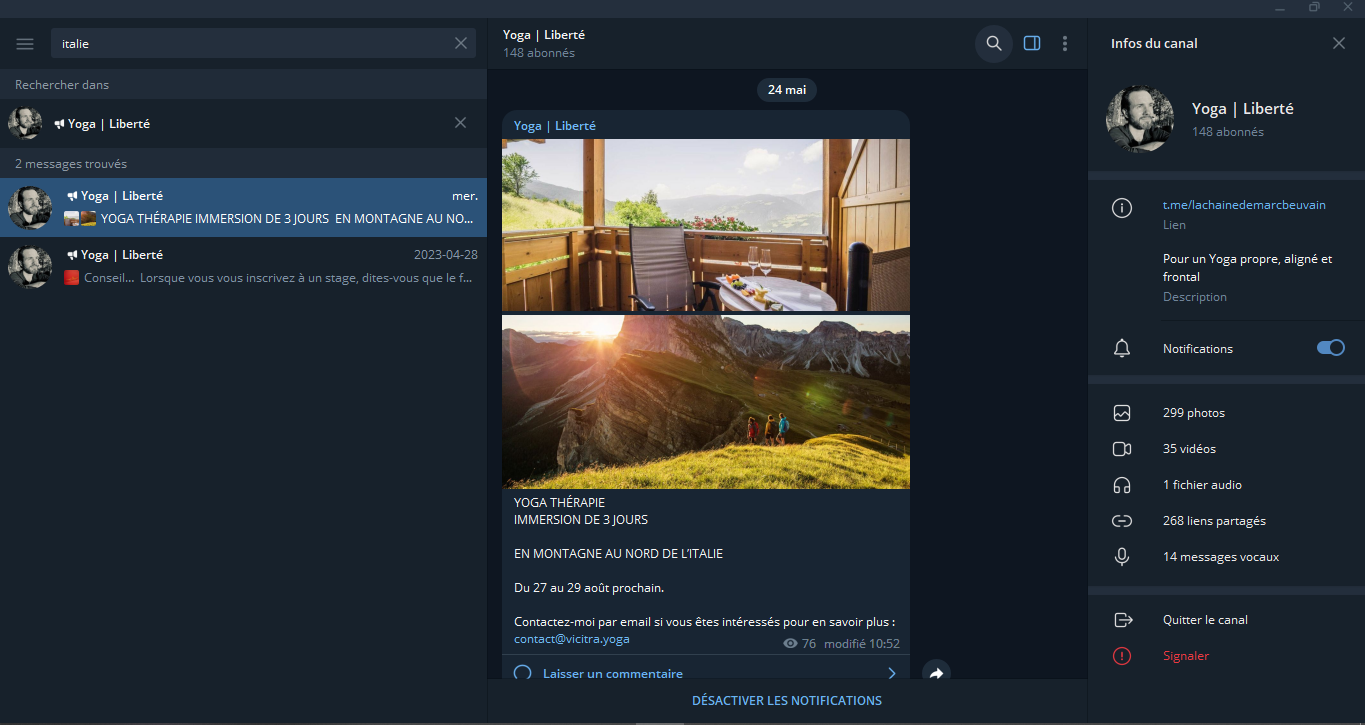
Task: Close the Infos du canal panel
Action: (x=1339, y=43)
